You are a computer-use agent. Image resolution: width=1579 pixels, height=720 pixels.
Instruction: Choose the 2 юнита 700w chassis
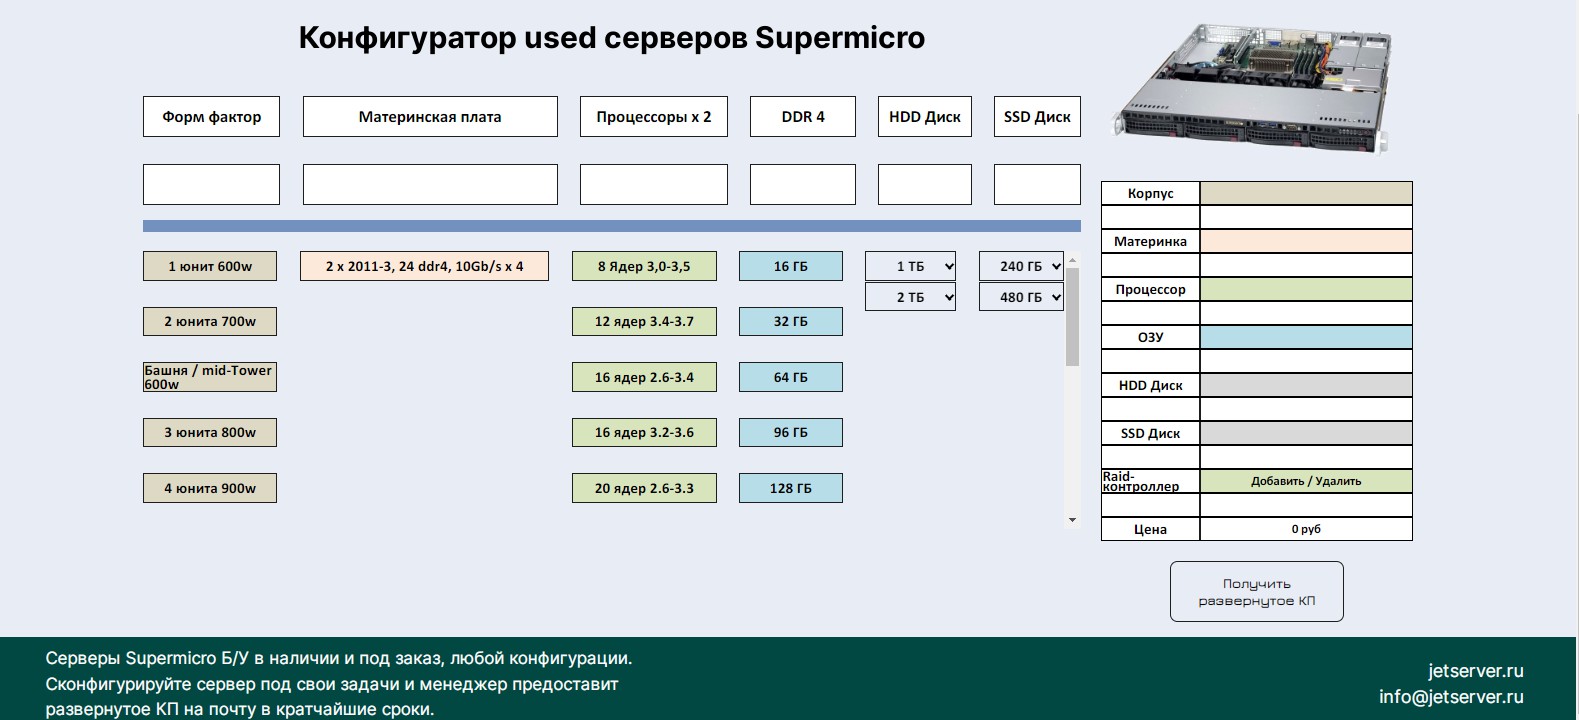(x=210, y=321)
